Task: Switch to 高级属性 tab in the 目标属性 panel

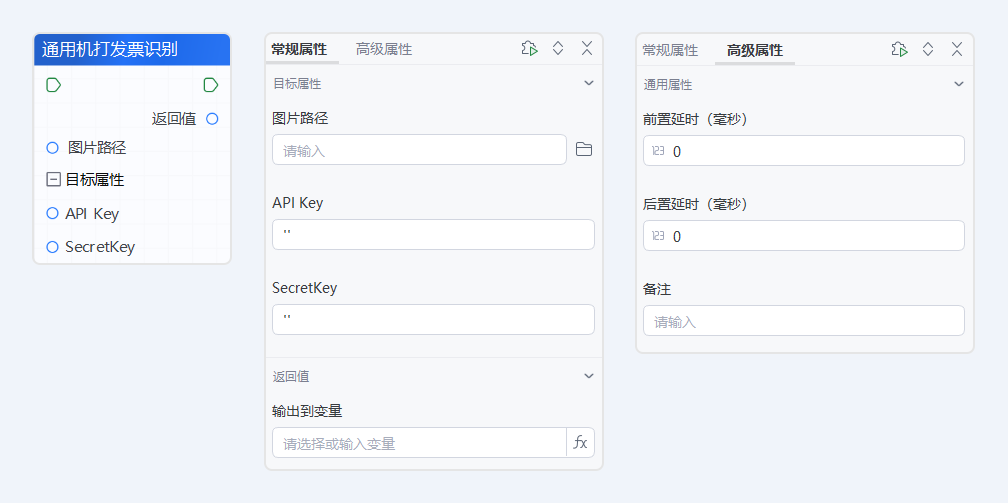Action: click(384, 49)
